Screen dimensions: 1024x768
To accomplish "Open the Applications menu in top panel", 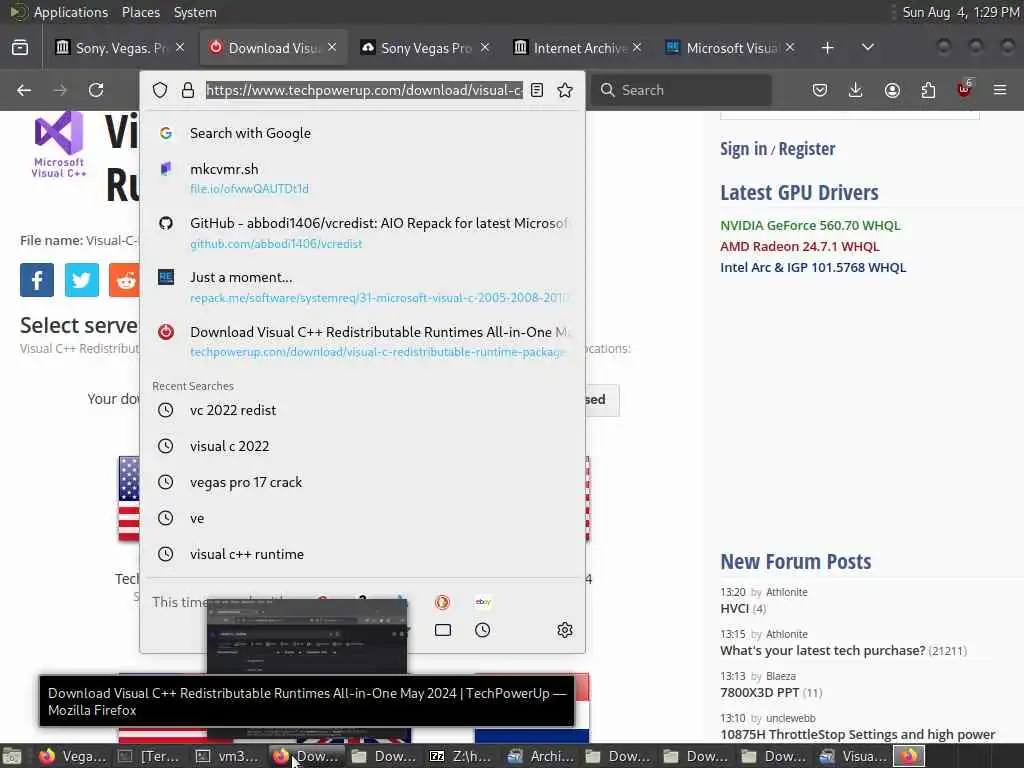I will point(71,12).
